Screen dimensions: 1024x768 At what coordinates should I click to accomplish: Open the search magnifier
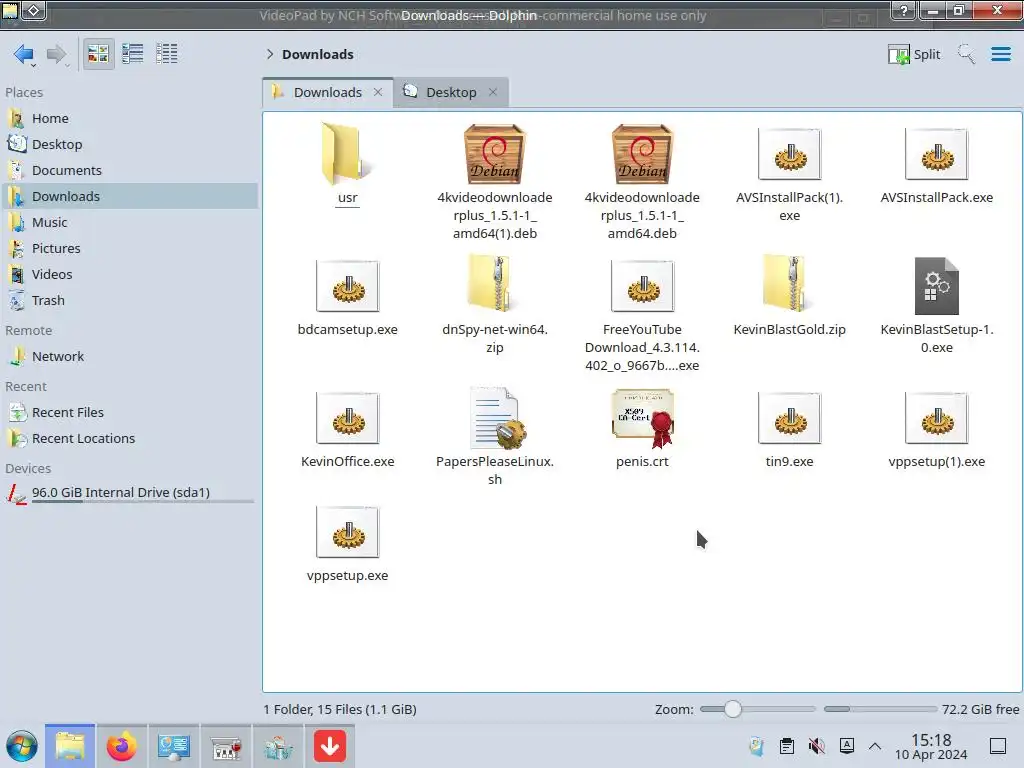[966, 54]
